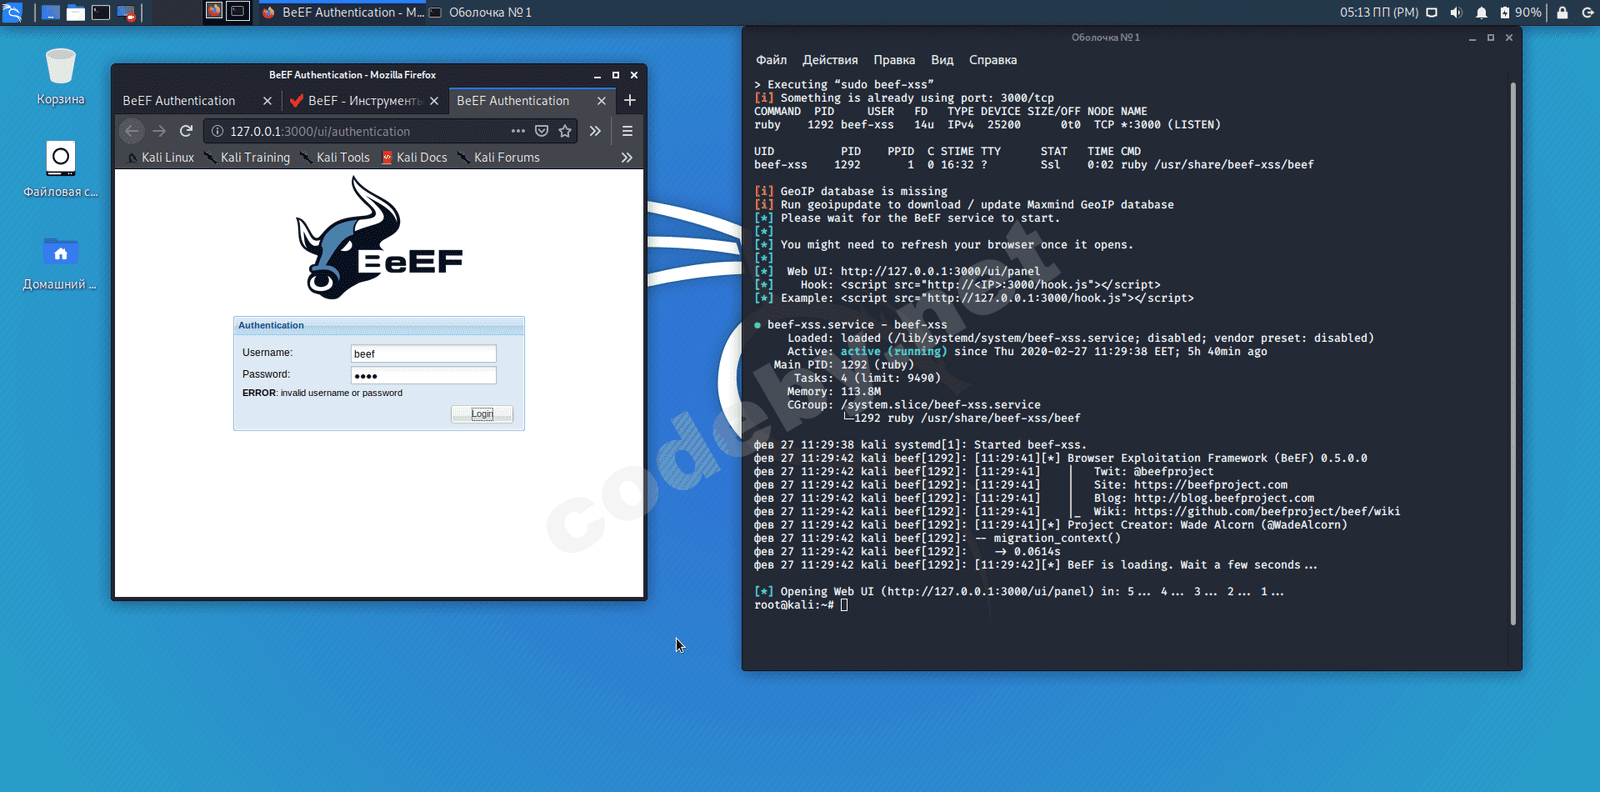
Task: Click the BeEF bull logo
Action: (x=379, y=238)
